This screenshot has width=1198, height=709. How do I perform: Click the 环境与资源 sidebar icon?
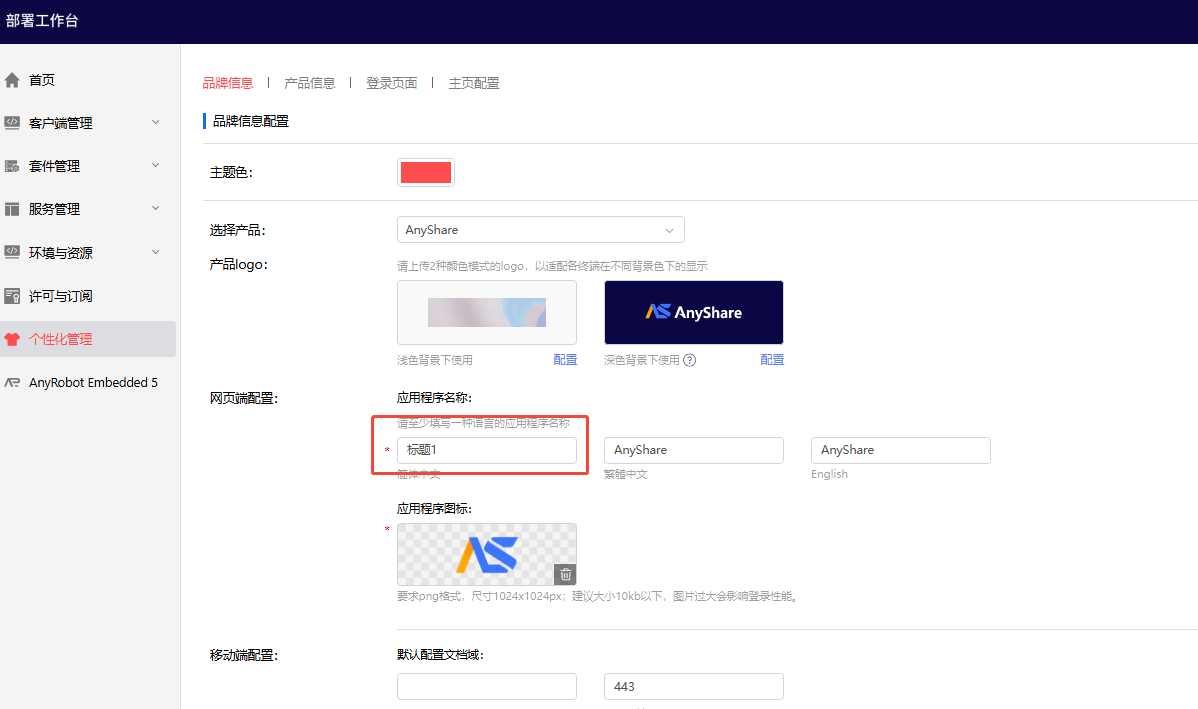point(13,252)
